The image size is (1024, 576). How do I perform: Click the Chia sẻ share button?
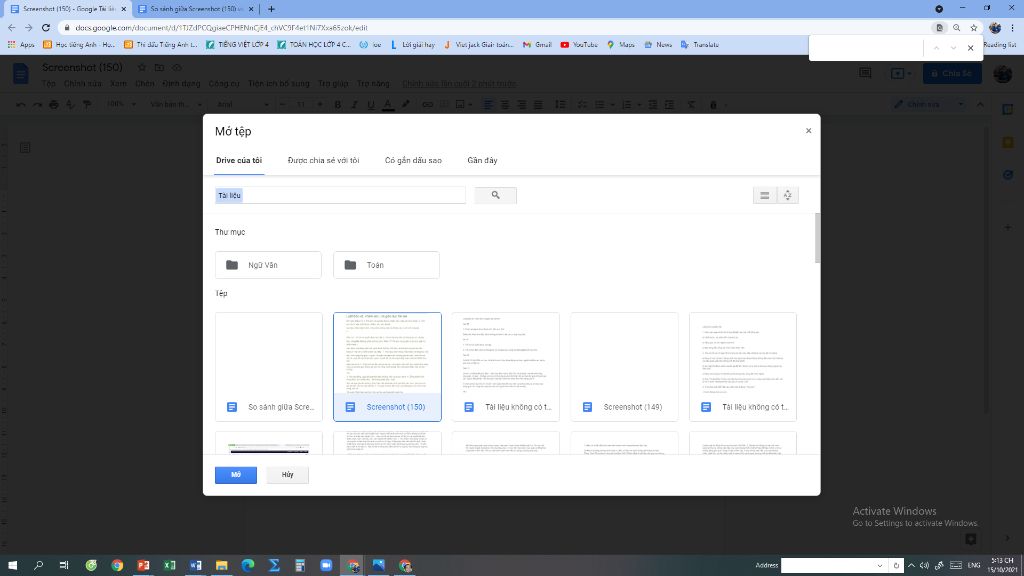click(x=952, y=73)
